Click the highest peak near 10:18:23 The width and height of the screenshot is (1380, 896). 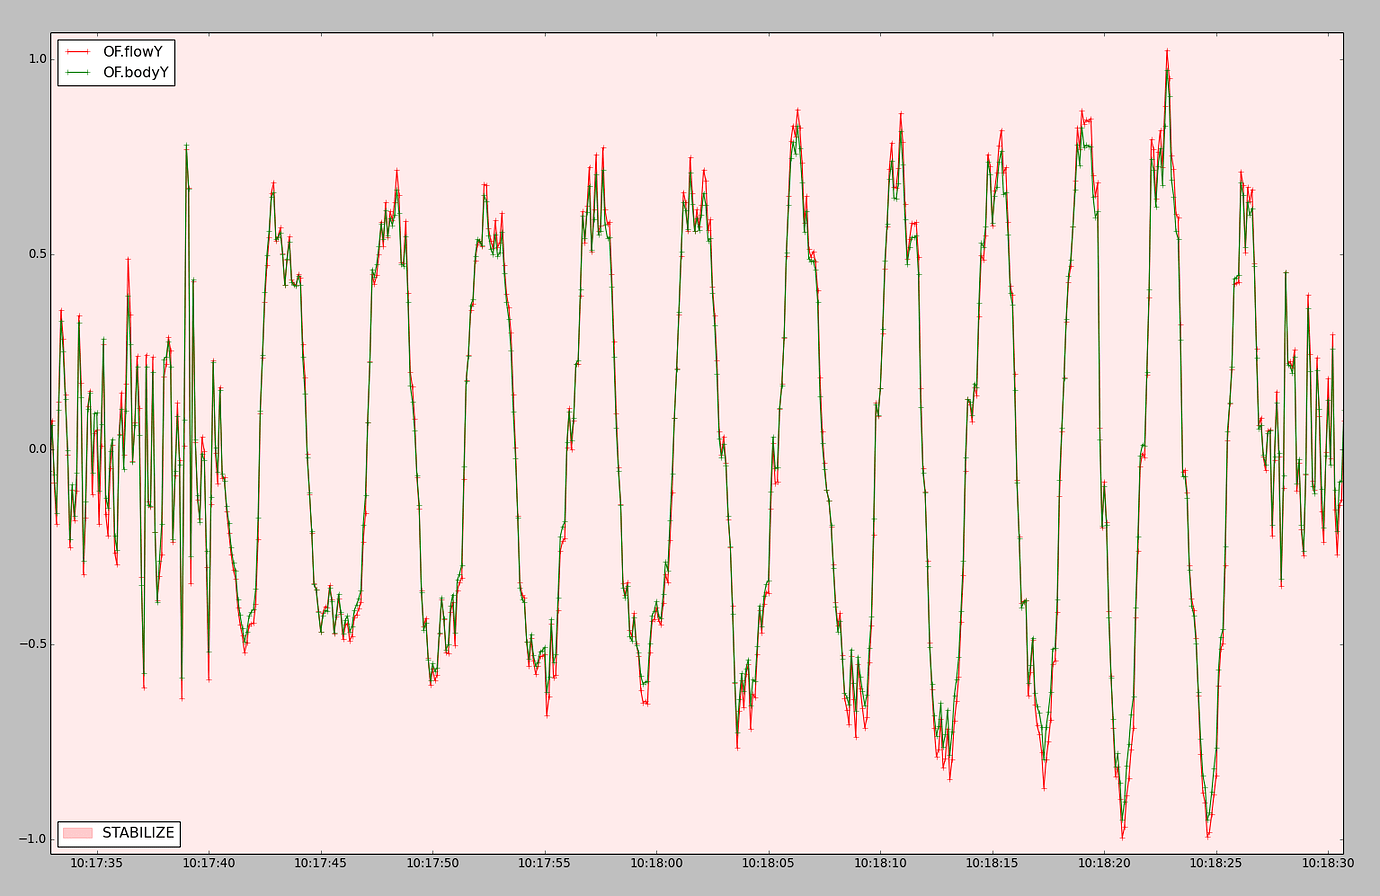pyautogui.click(x=1167, y=48)
